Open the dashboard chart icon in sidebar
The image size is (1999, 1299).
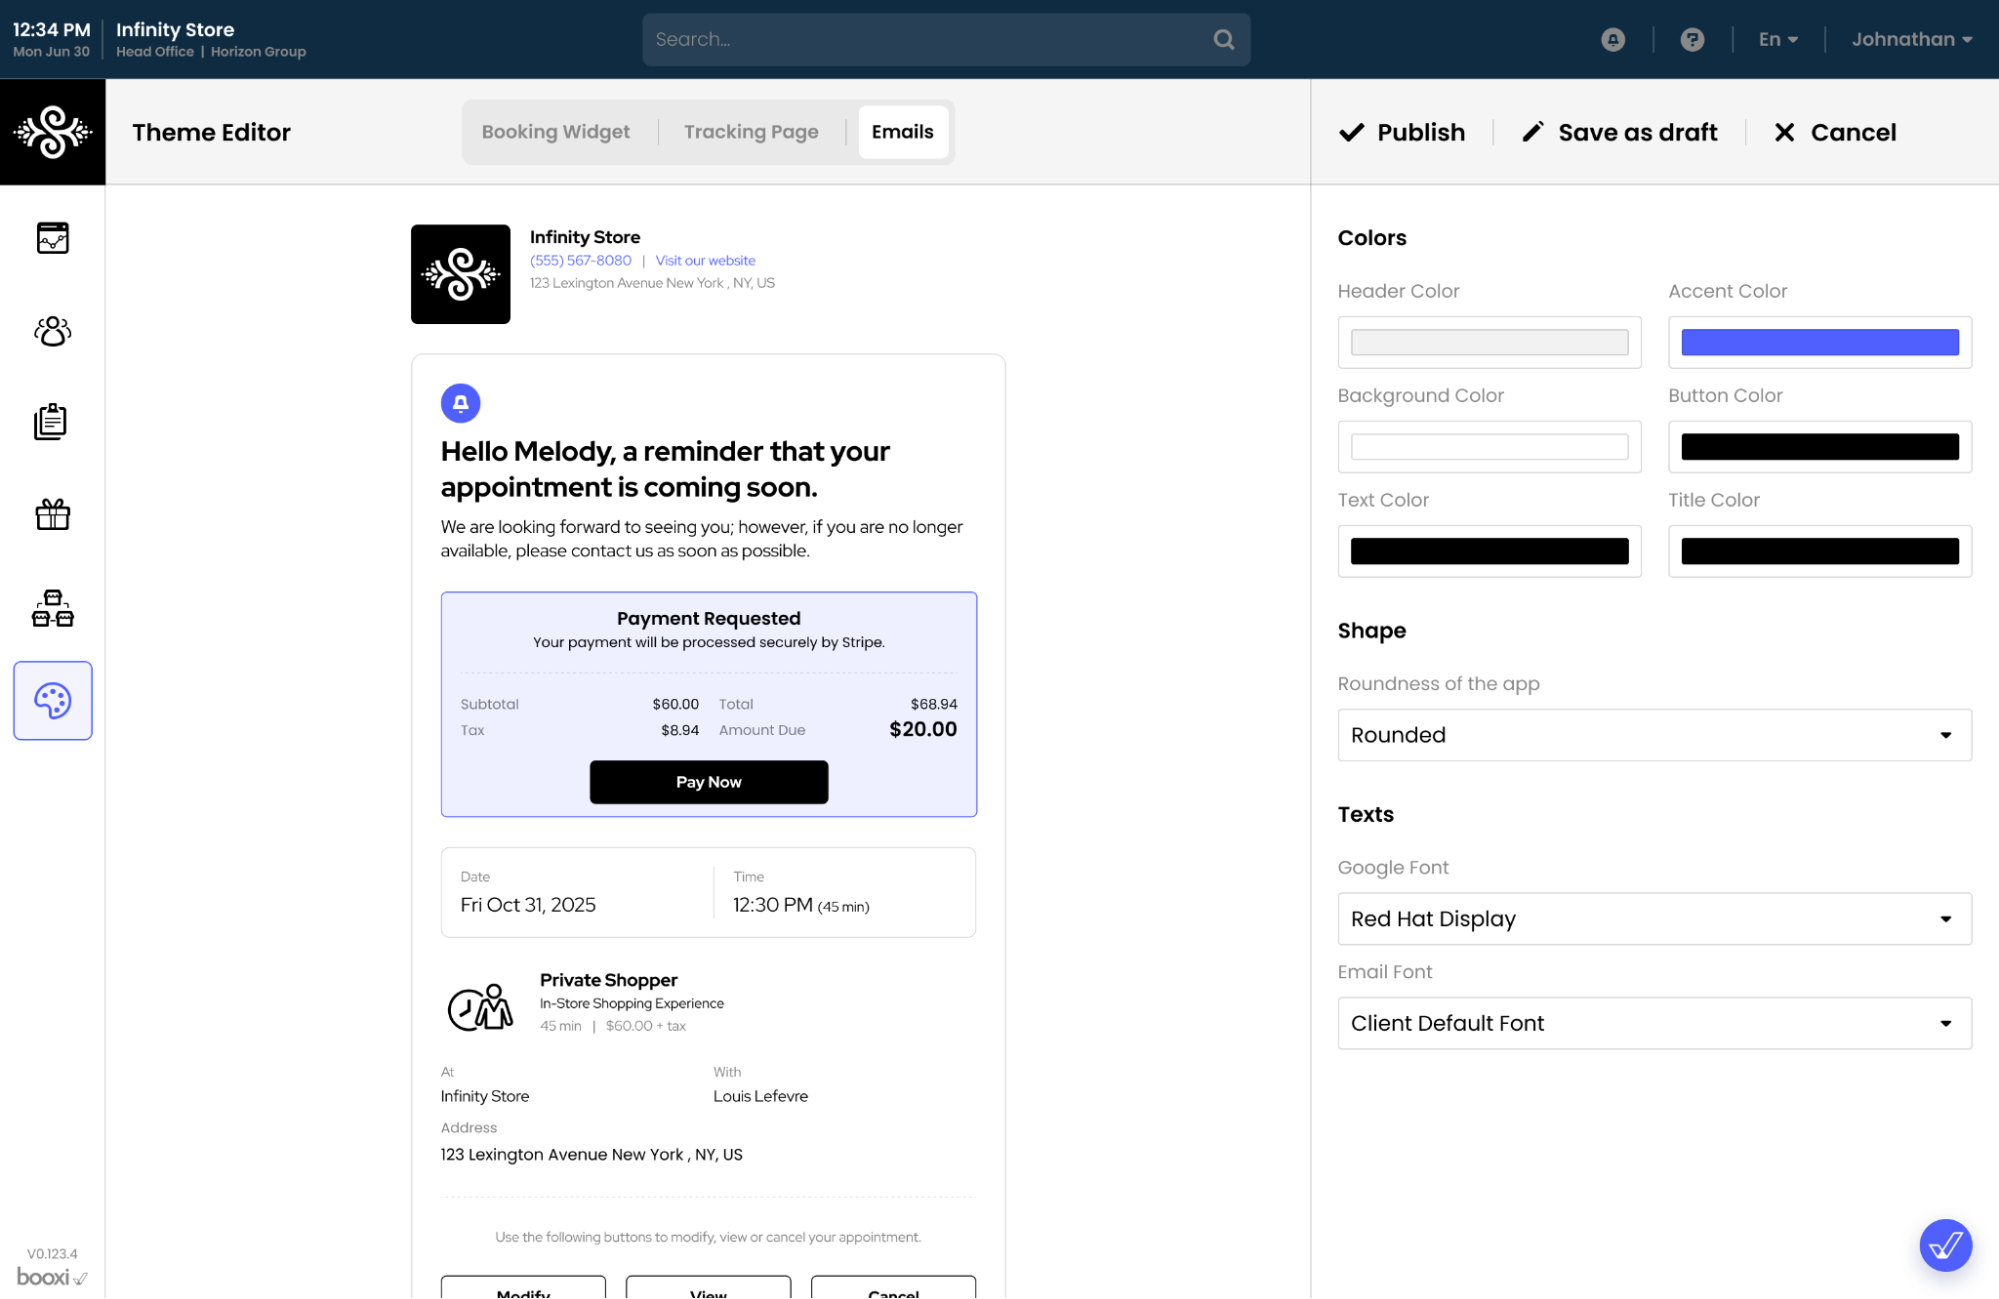click(52, 238)
